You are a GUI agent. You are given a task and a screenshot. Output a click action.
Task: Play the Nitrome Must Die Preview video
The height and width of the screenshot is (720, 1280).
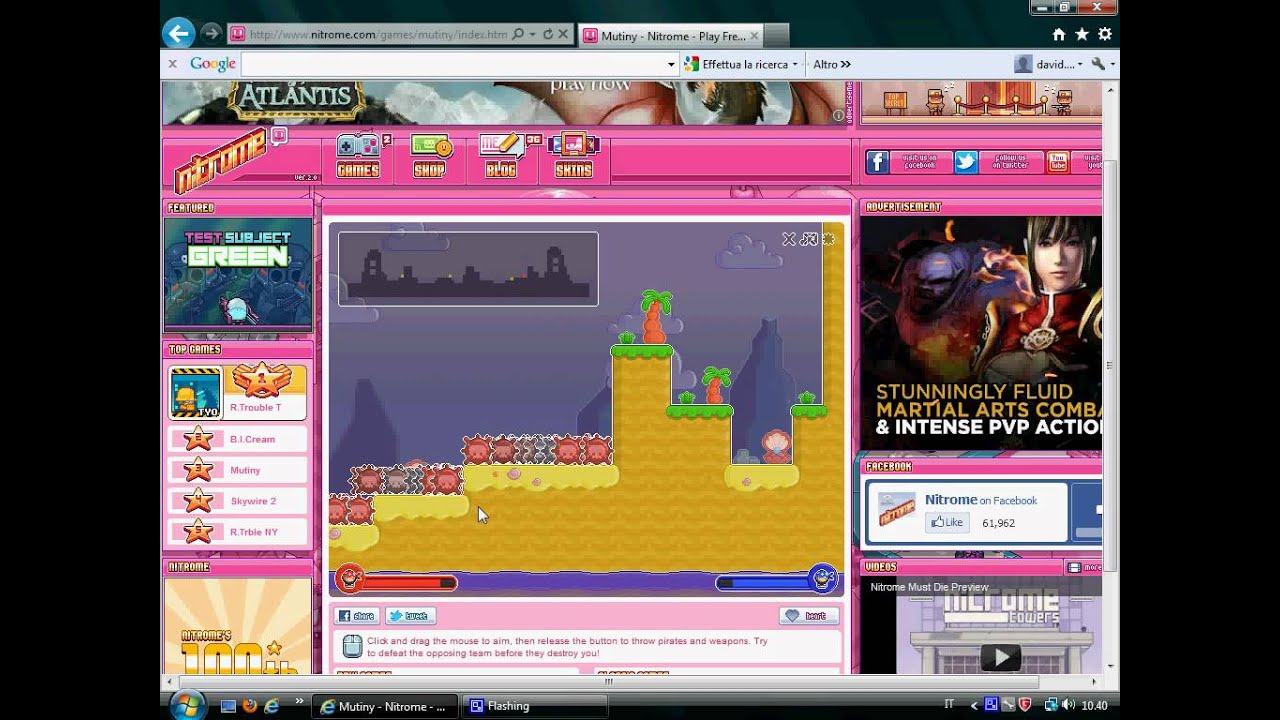coord(1000,657)
